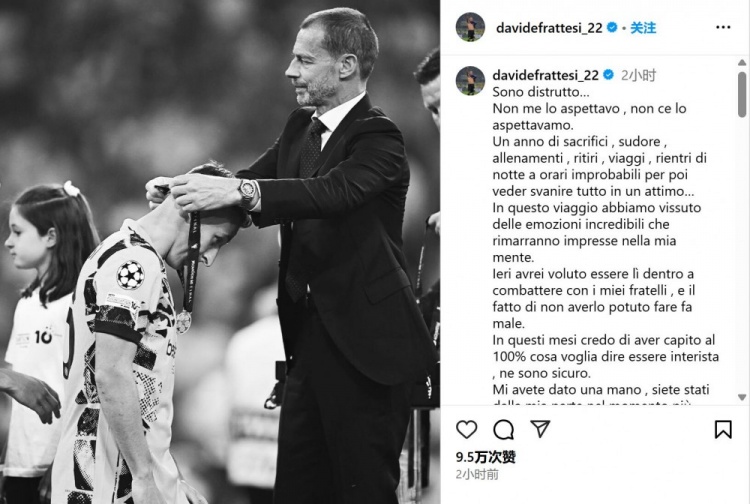Image resolution: width=750 pixels, height=504 pixels.
Task: Like the post with the heart icon
Action: (x=466, y=429)
